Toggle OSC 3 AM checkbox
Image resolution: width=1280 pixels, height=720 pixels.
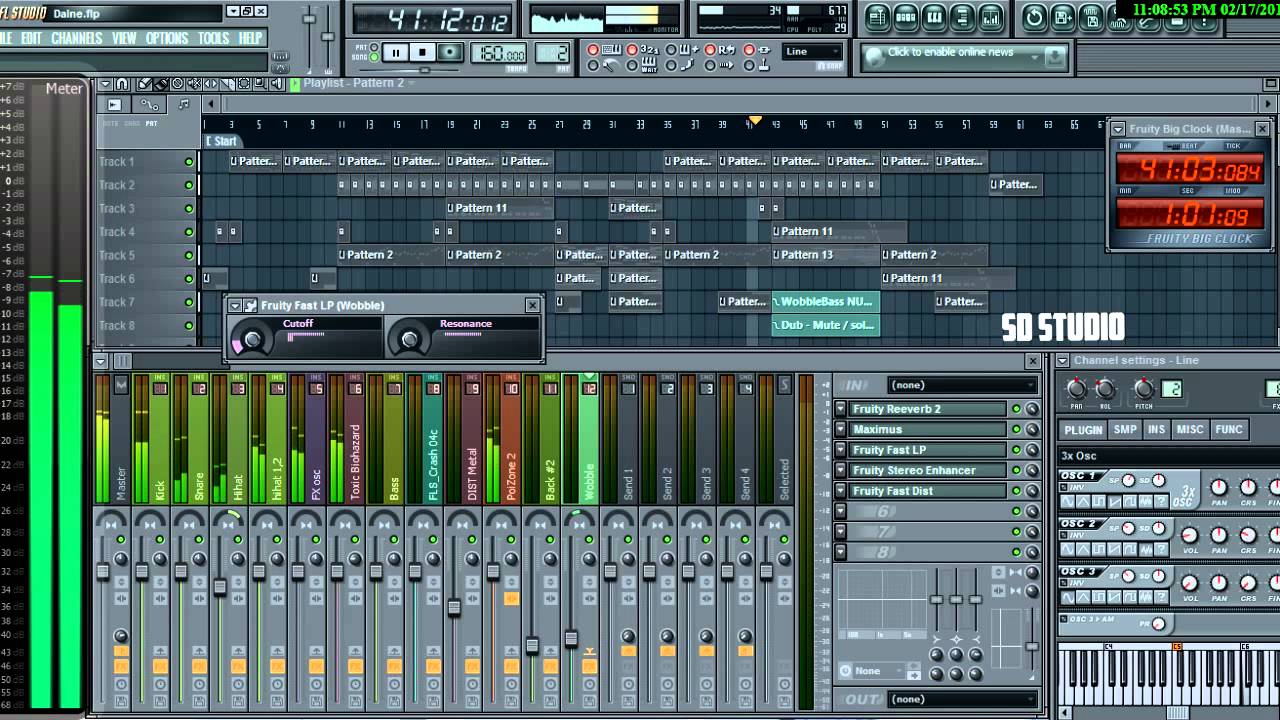[1063, 619]
